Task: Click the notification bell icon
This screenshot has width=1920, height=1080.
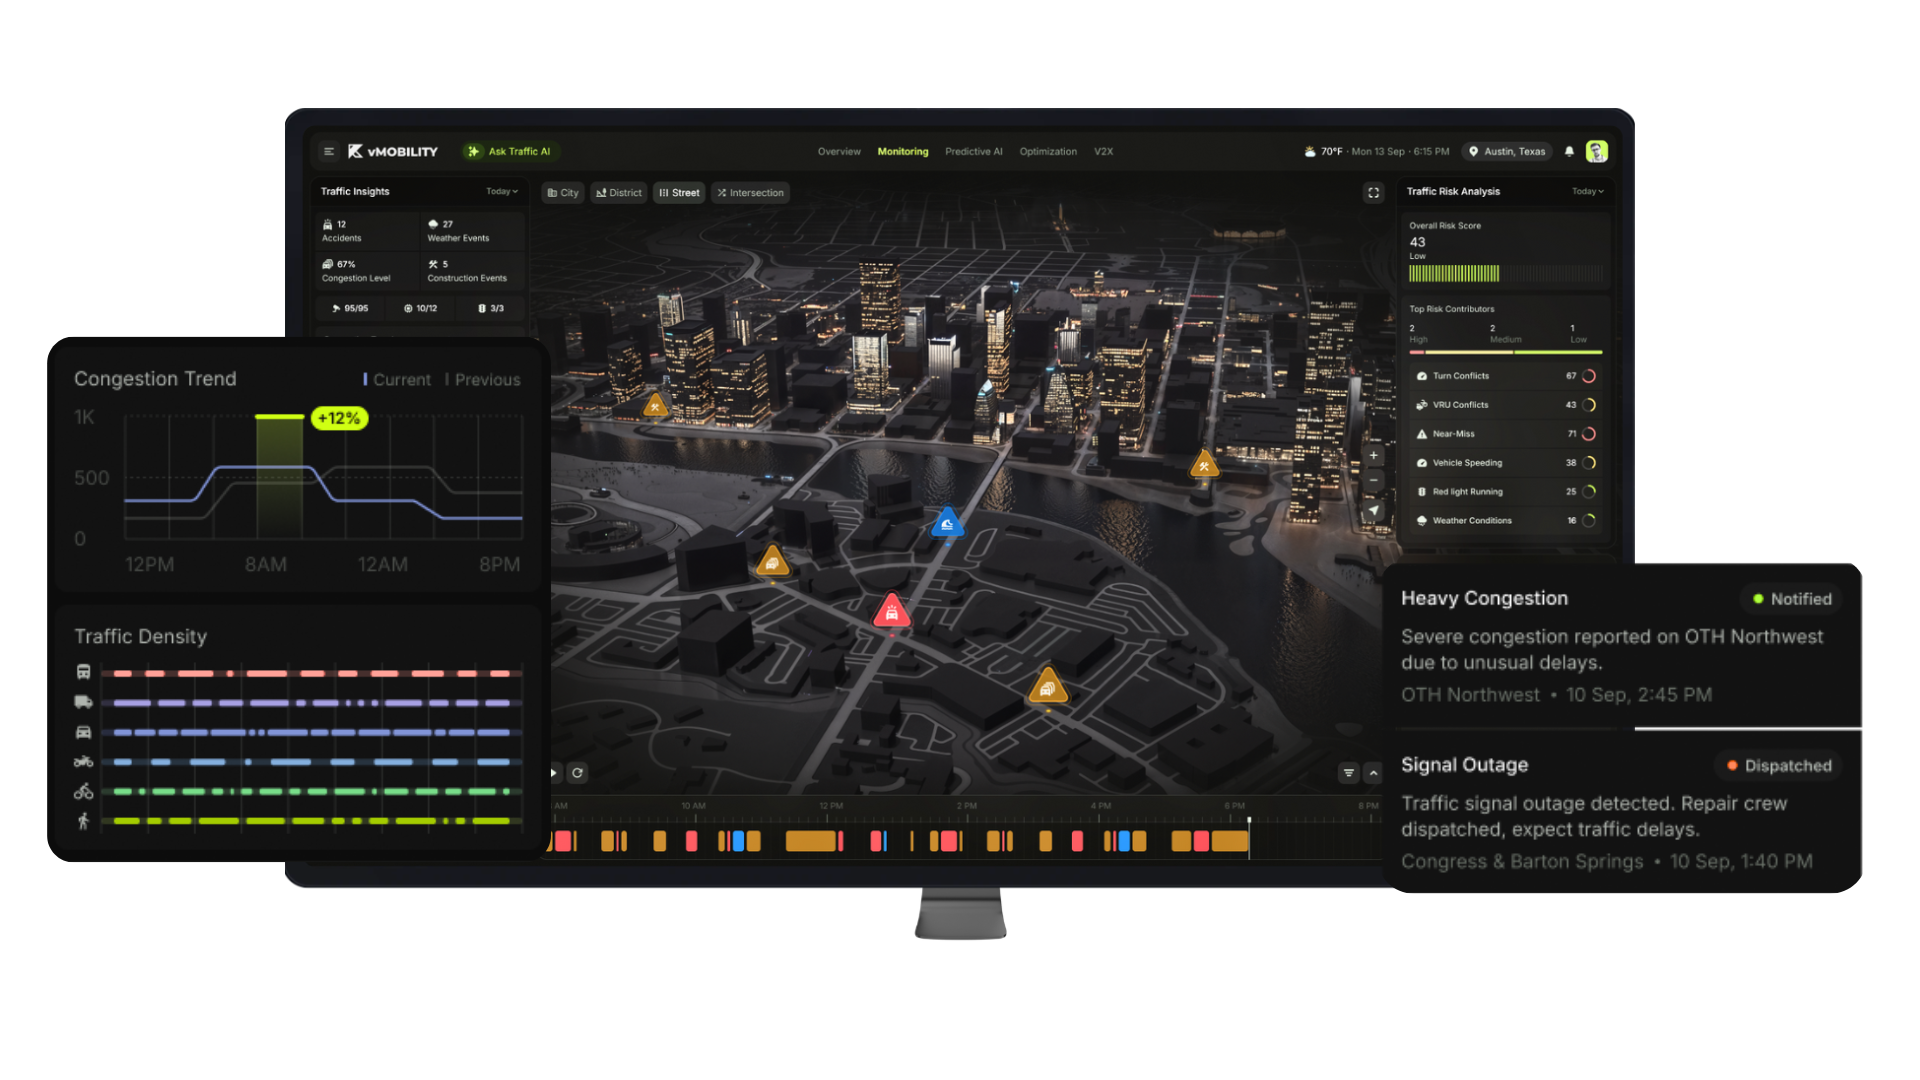Action: click(x=1569, y=152)
